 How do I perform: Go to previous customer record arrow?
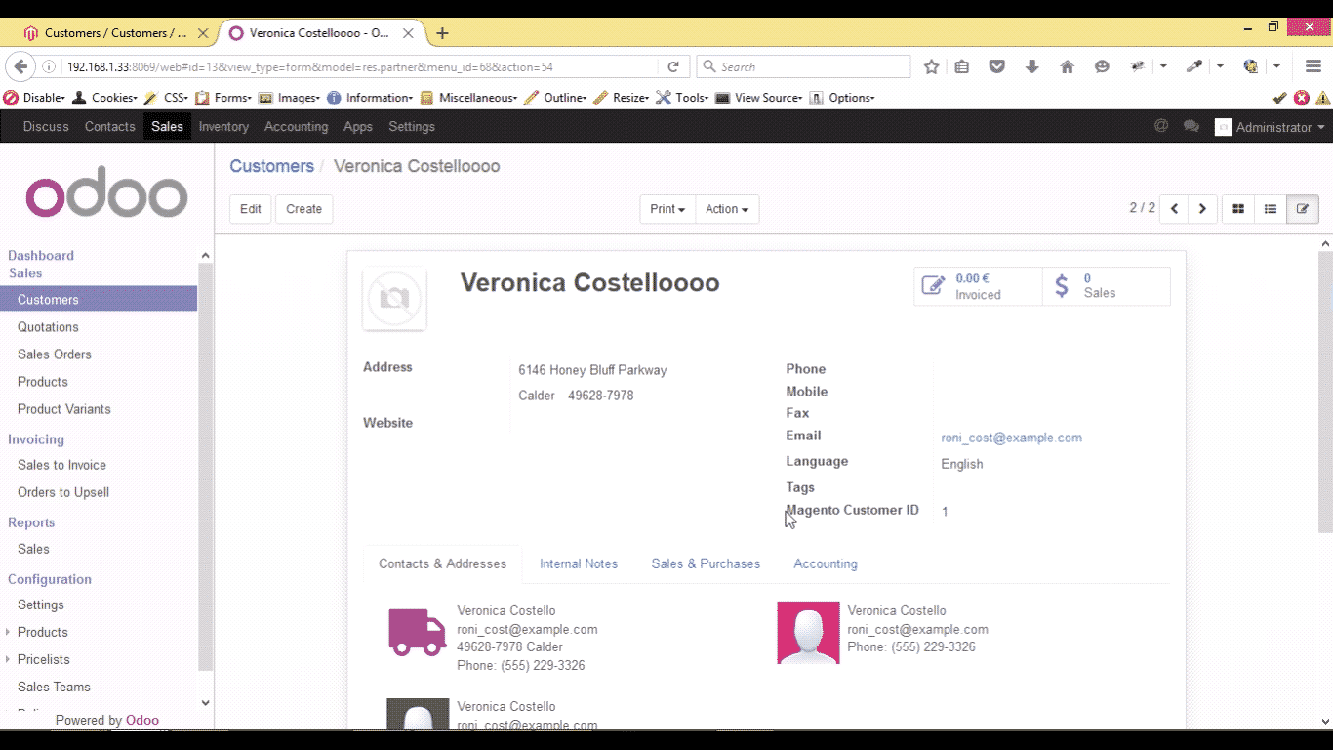(1174, 209)
